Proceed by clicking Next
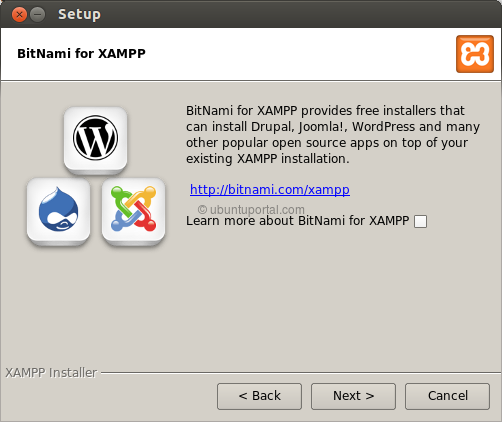The width and height of the screenshot is (502, 422). 353,396
